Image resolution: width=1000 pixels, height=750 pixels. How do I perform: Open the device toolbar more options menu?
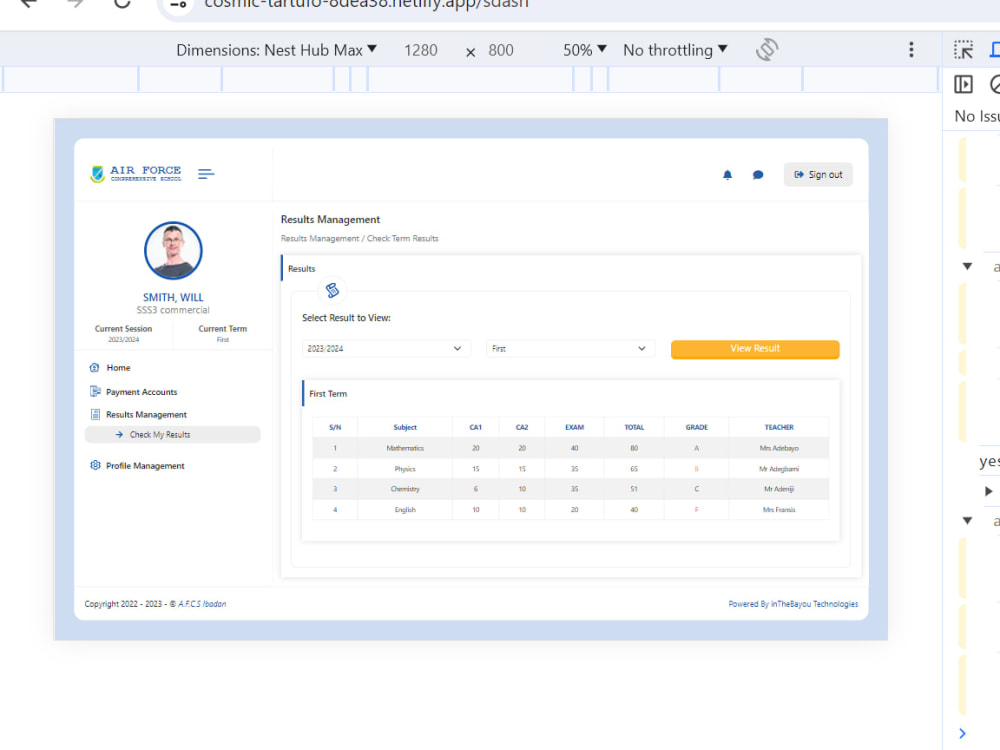(911, 50)
